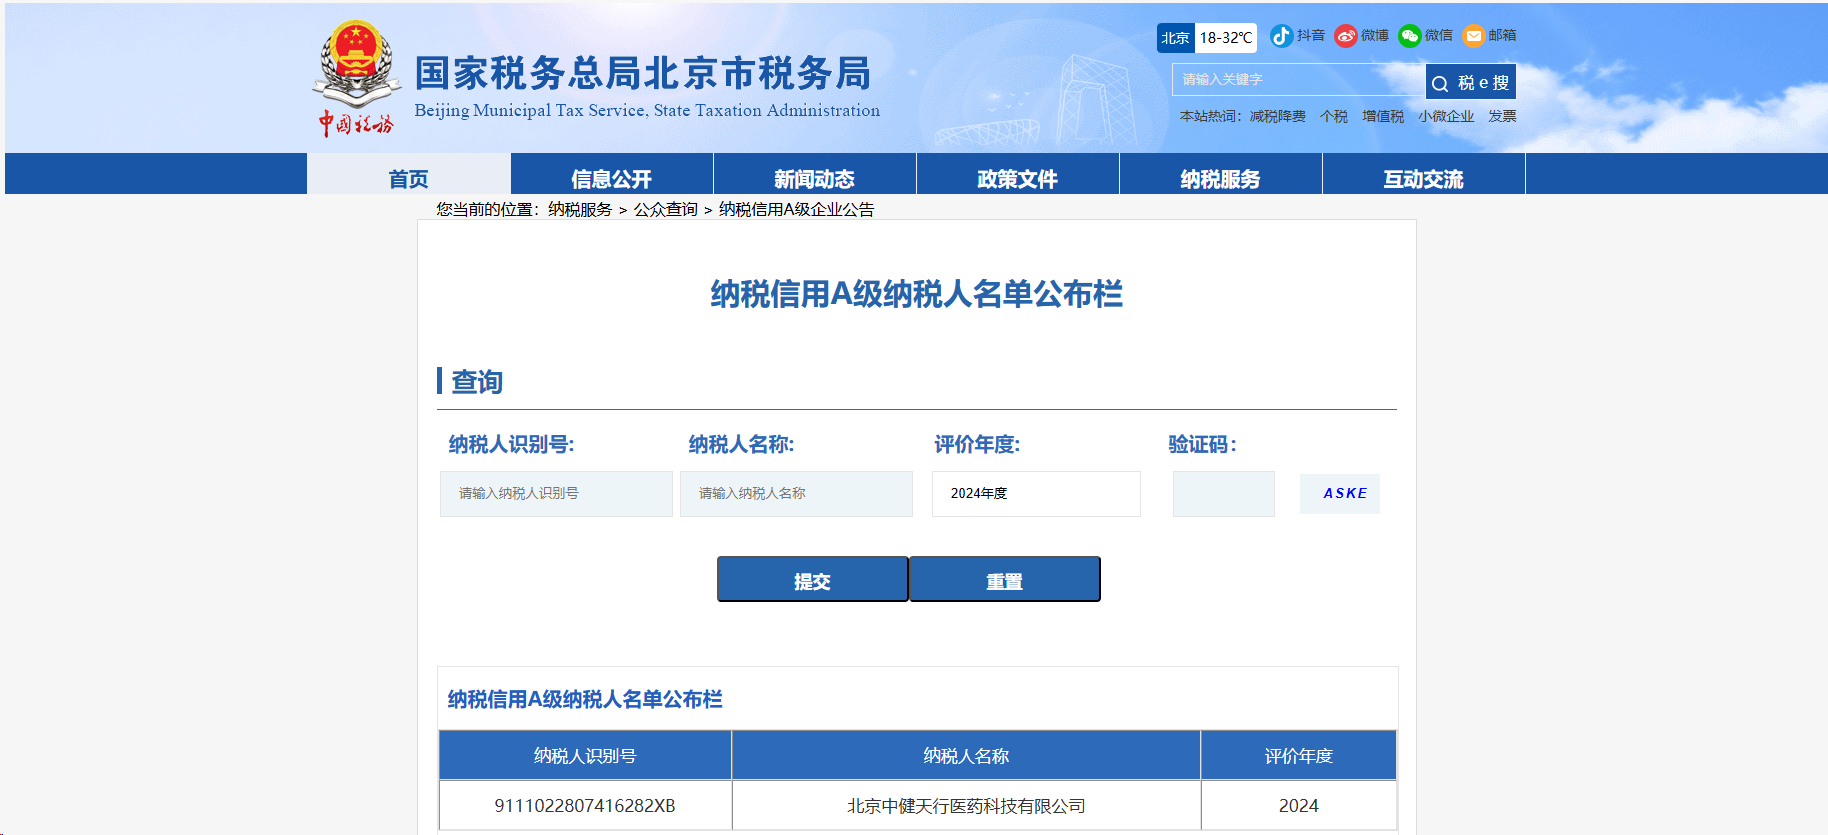Screen dimensions: 1828x835
Task: Open the Weibo (微博) icon link
Action: coord(1346,36)
